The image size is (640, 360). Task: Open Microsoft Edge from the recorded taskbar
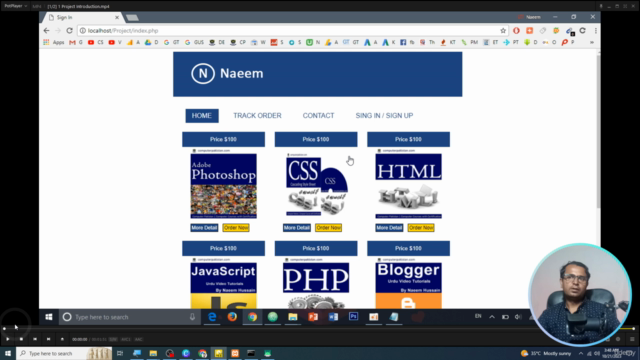pyautogui.click(x=212, y=317)
